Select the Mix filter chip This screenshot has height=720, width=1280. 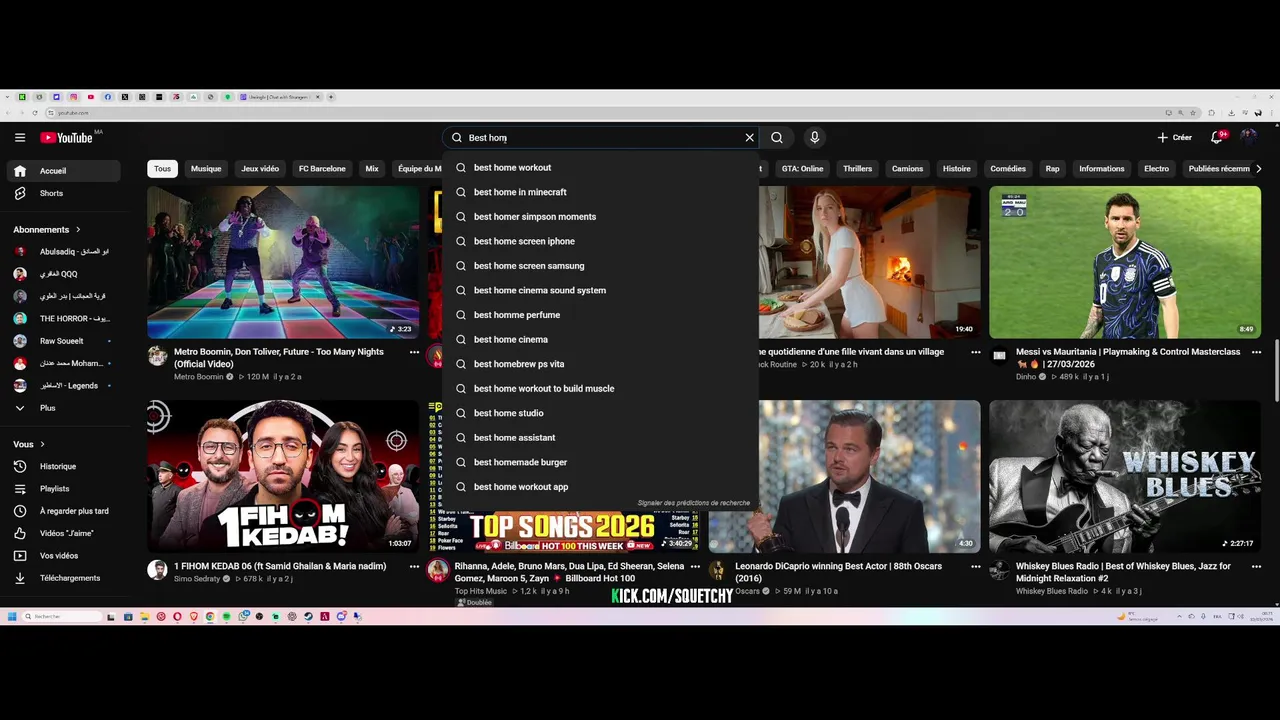pos(372,169)
